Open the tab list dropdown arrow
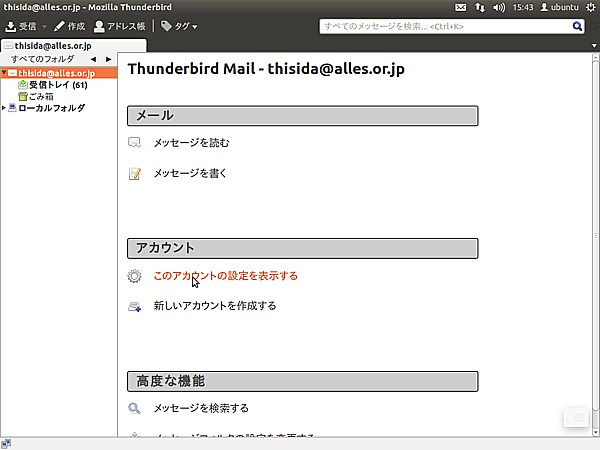The width and height of the screenshot is (600, 450). [594, 46]
